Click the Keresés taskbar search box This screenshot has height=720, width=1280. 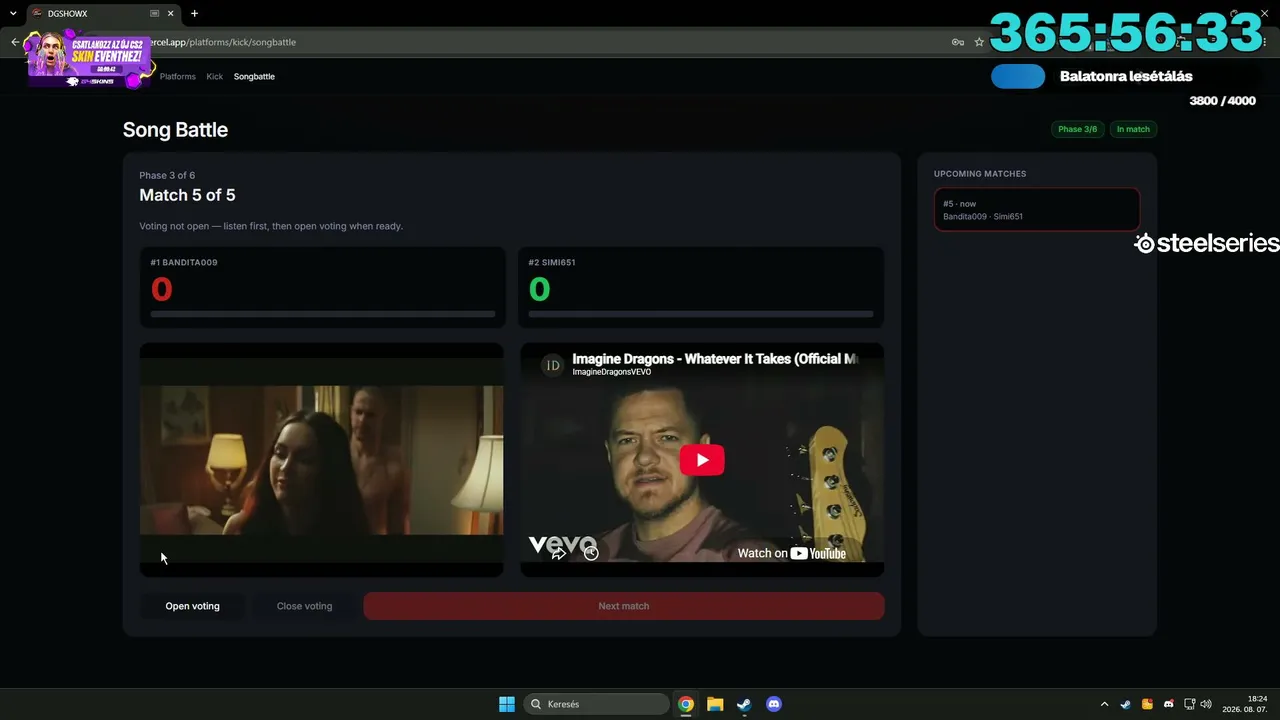click(597, 704)
